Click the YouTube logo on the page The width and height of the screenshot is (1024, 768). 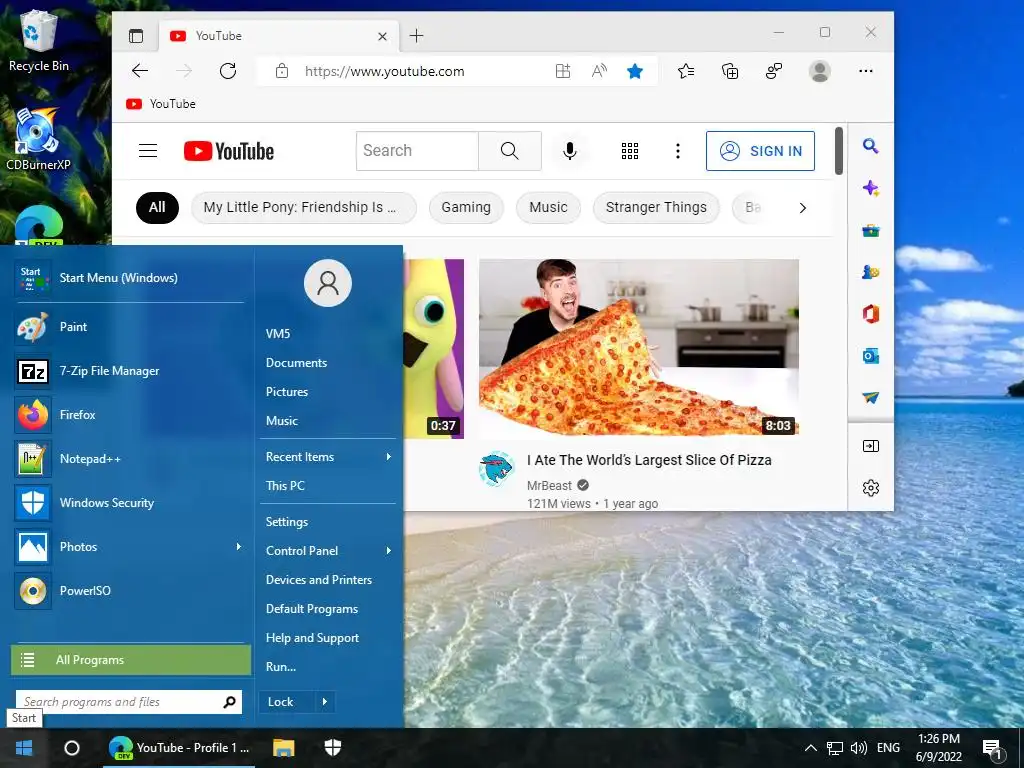click(229, 151)
